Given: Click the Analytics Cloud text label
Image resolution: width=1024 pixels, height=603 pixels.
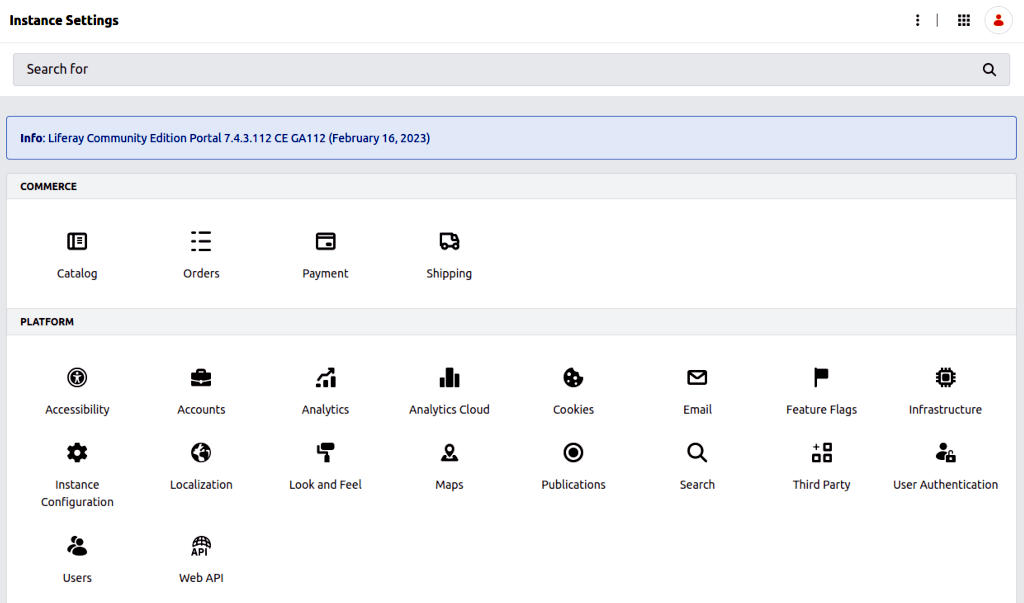Looking at the screenshot, I should pos(449,410).
